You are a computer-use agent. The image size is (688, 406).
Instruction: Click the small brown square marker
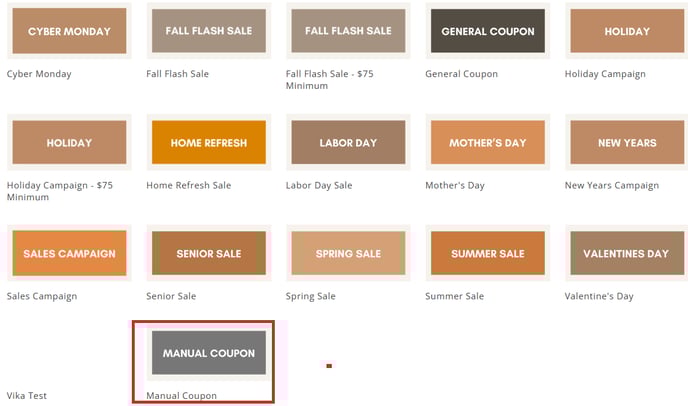click(x=329, y=366)
